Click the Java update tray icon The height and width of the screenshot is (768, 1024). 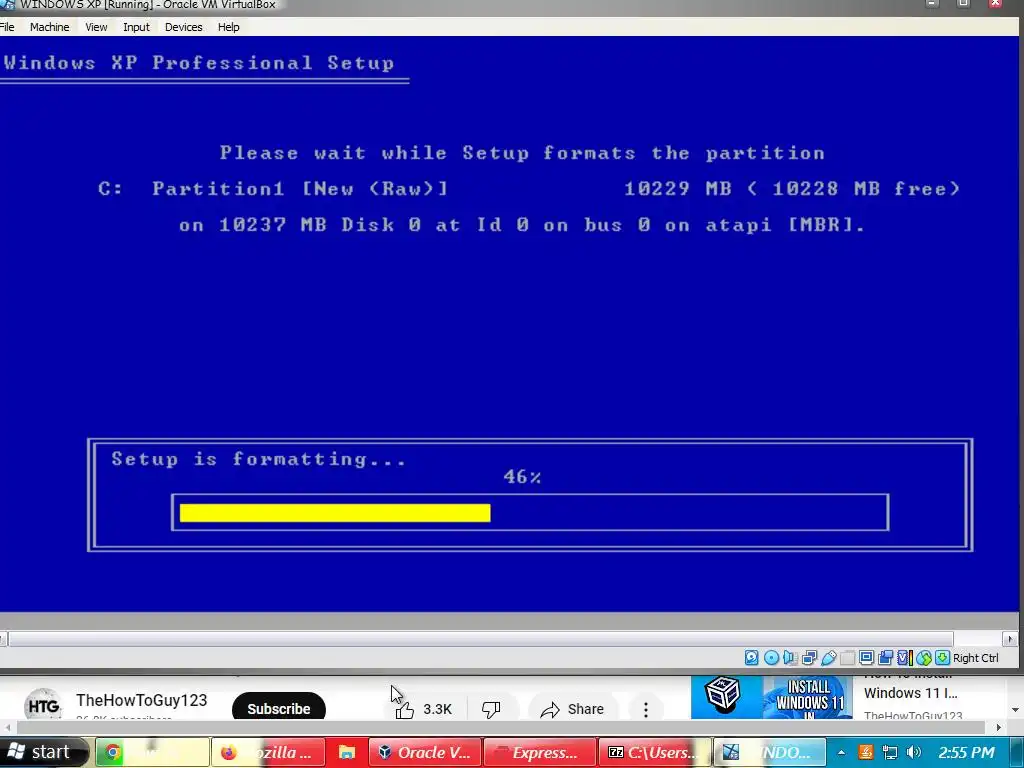865,752
